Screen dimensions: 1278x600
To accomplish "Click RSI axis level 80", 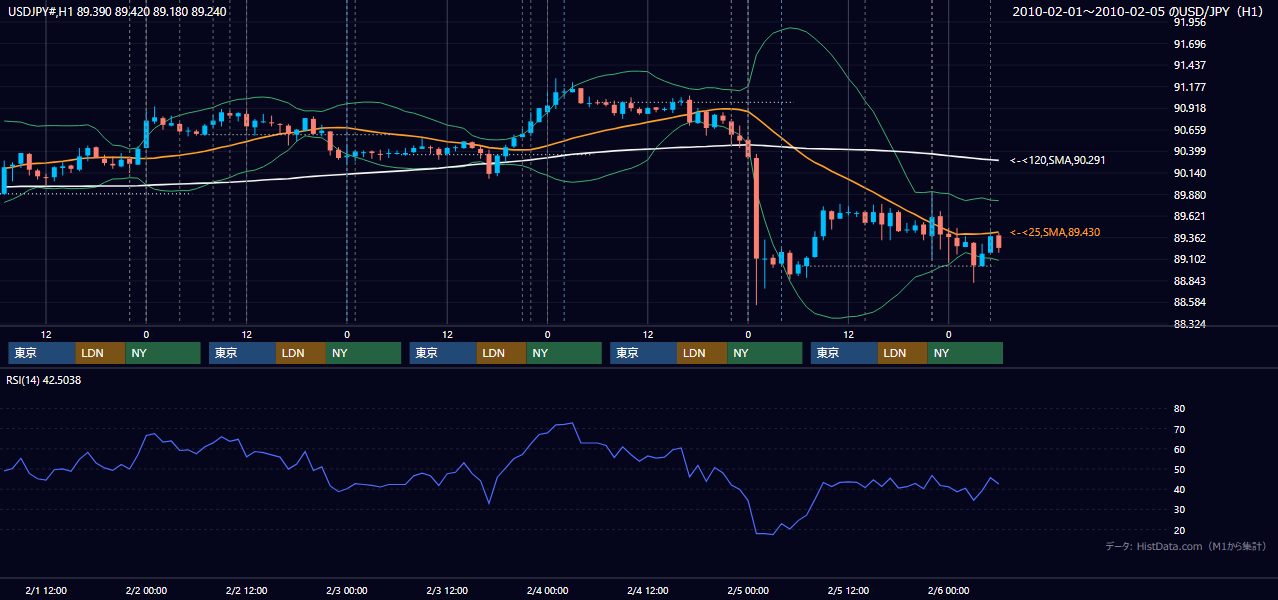I will (1179, 409).
